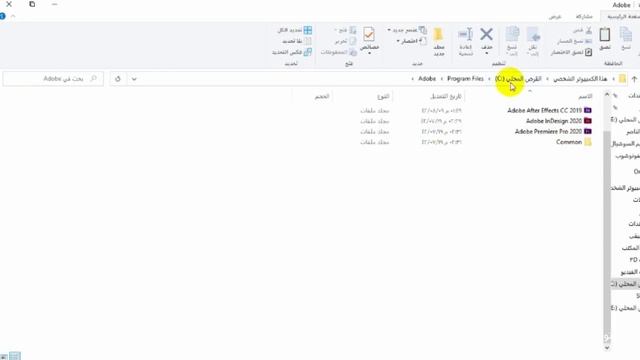640x360 pixels.
Task: Click the date cell in InDesign row
Action: pyautogui.click(x=441, y=121)
